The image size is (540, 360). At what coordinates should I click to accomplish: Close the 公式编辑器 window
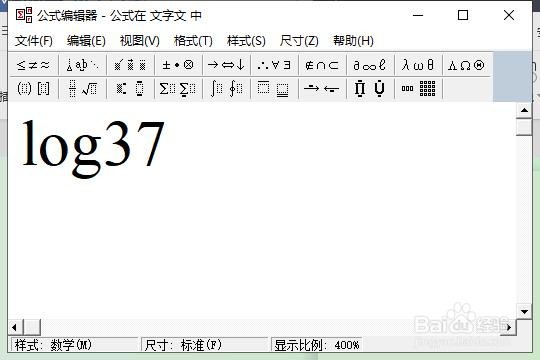[x=509, y=15]
